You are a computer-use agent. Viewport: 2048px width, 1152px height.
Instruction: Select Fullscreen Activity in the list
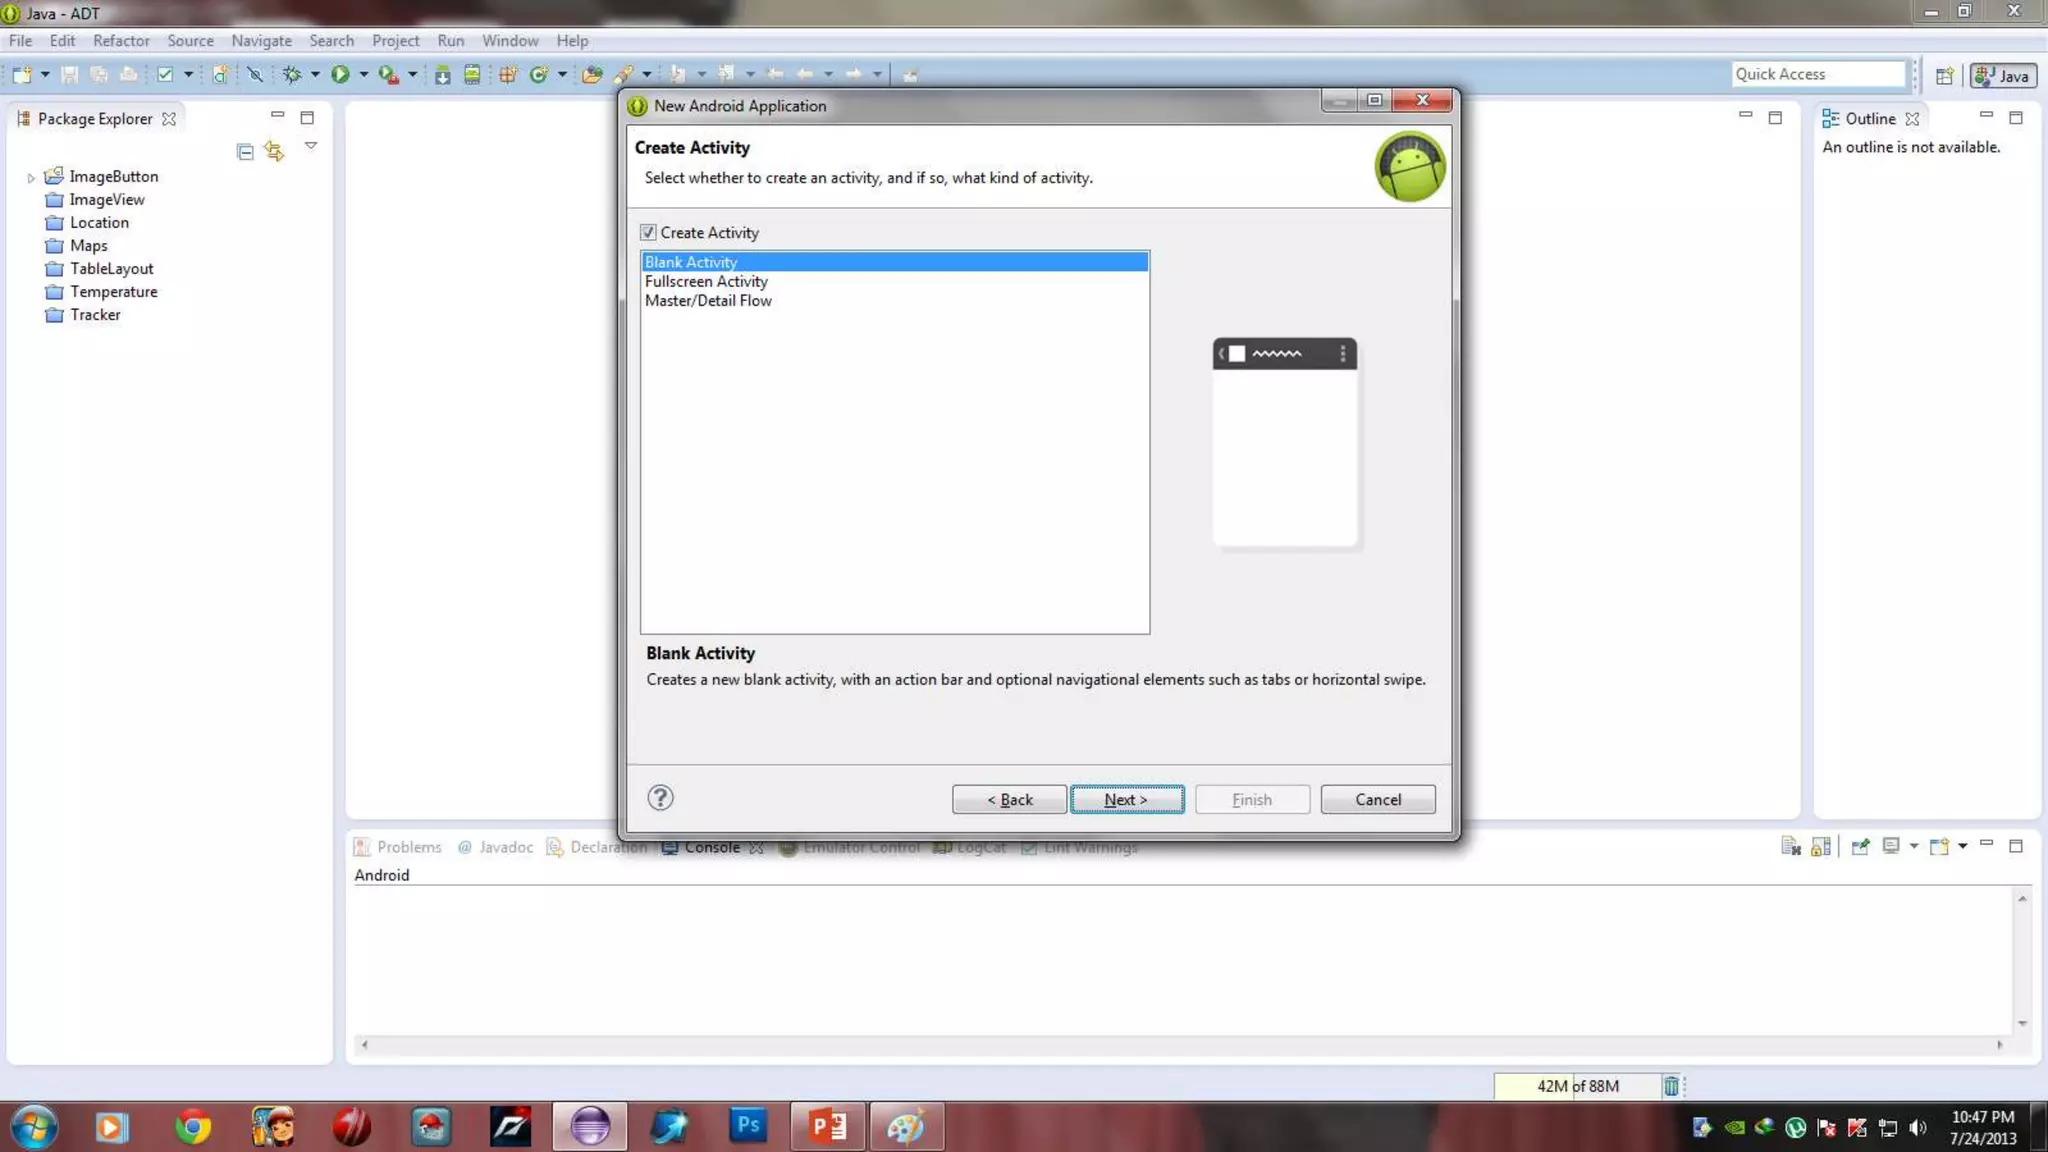706,282
